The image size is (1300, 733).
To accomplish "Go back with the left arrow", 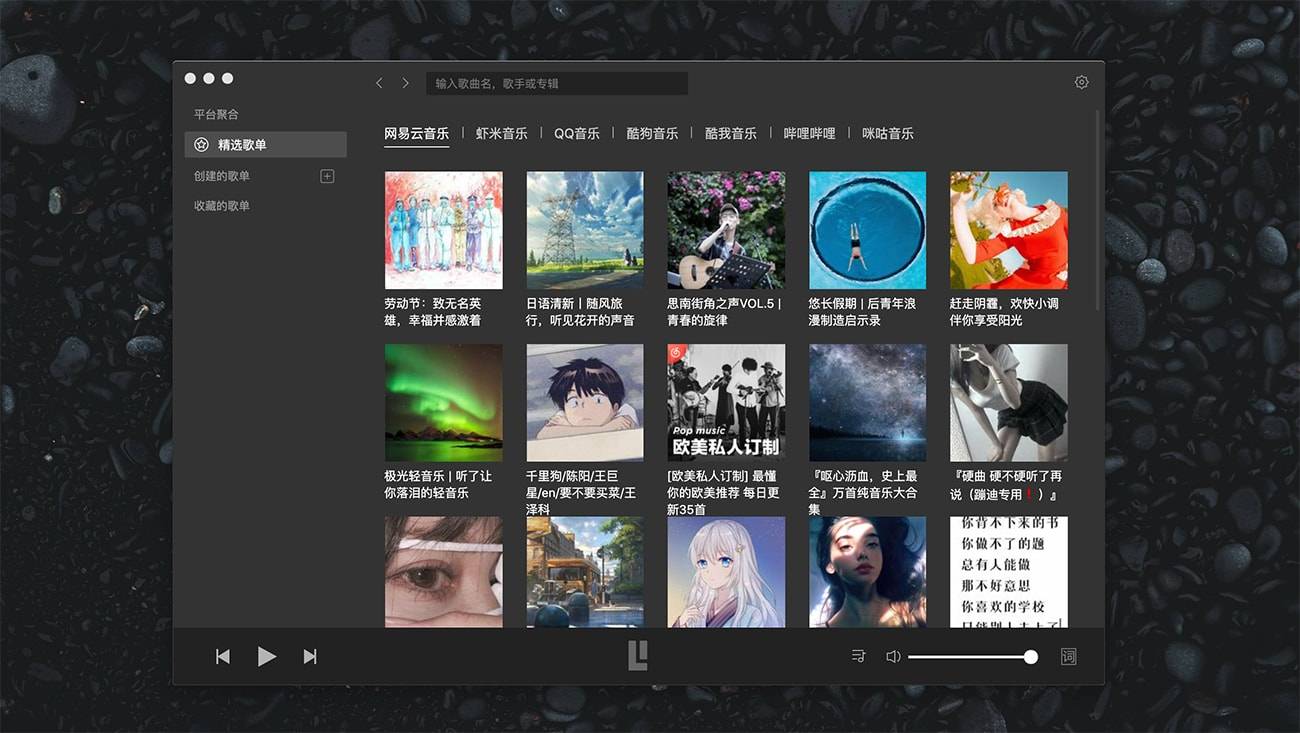I will point(379,83).
